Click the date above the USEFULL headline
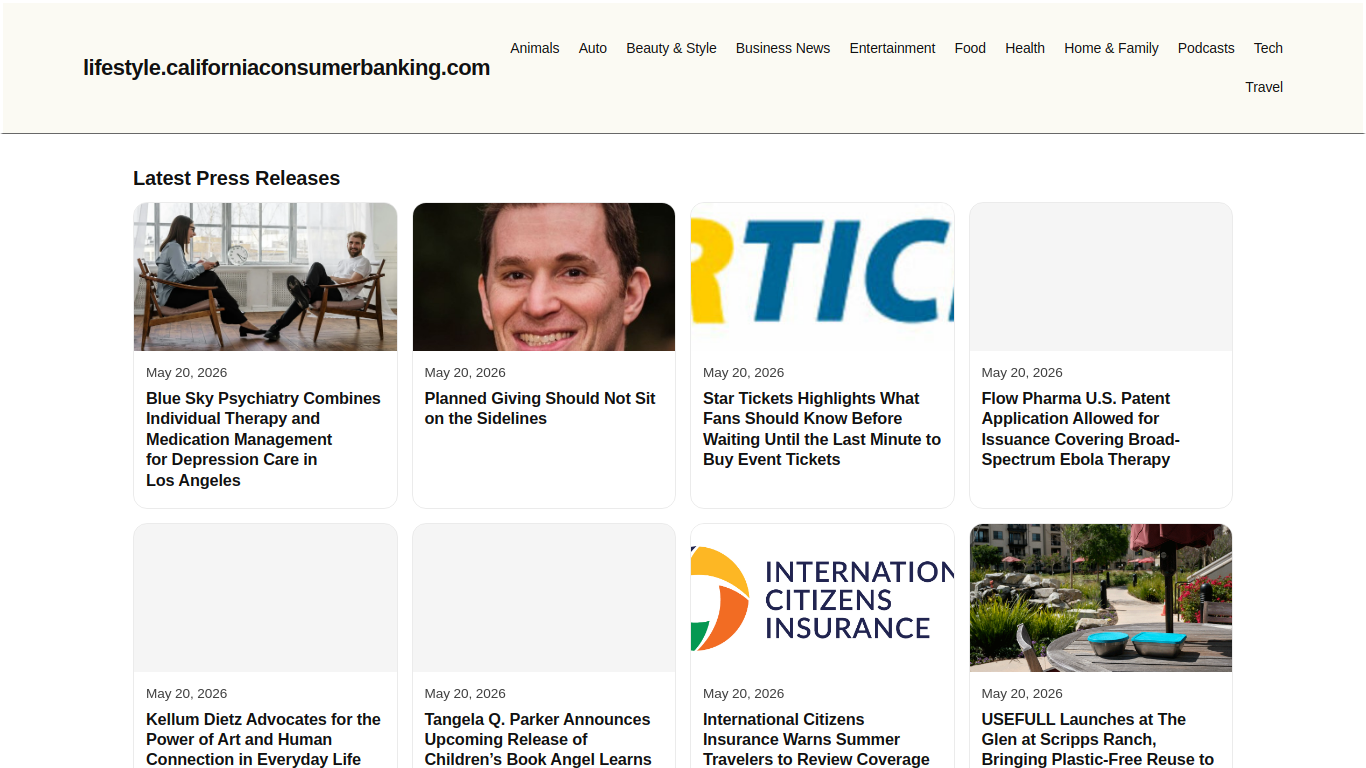This screenshot has height=768, width=1366. [x=1022, y=693]
